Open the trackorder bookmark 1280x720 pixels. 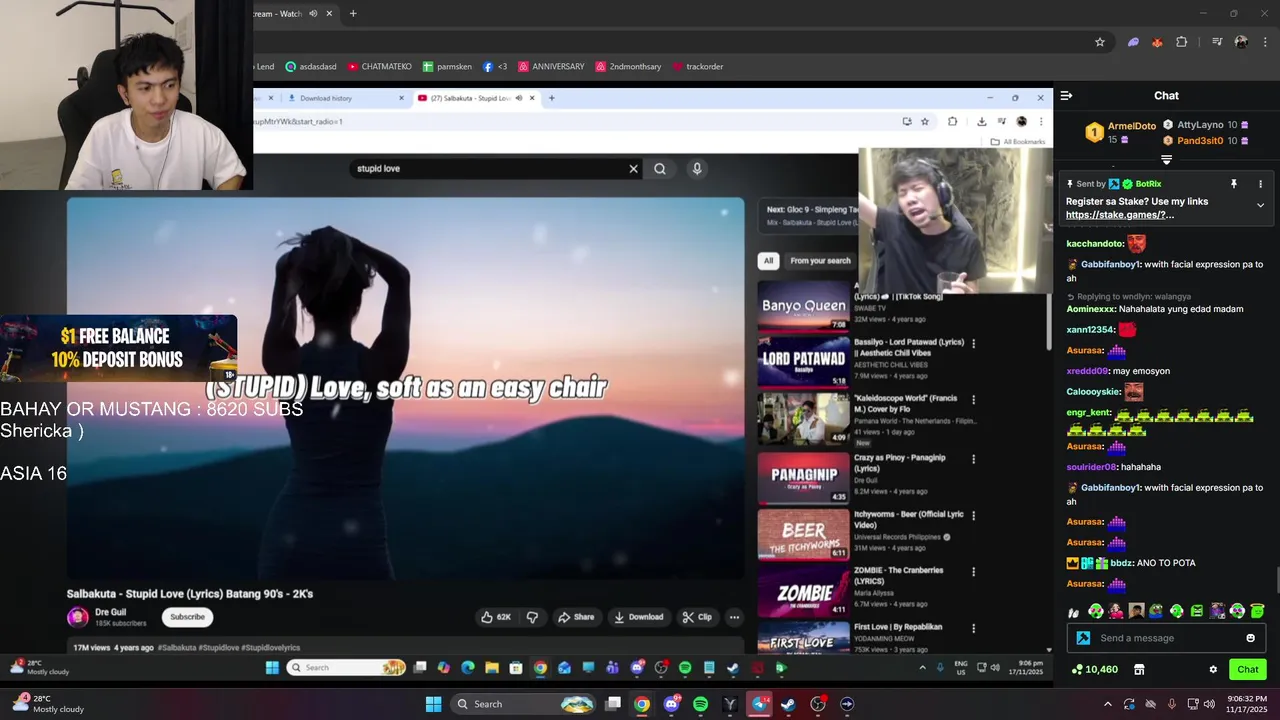[x=698, y=67]
